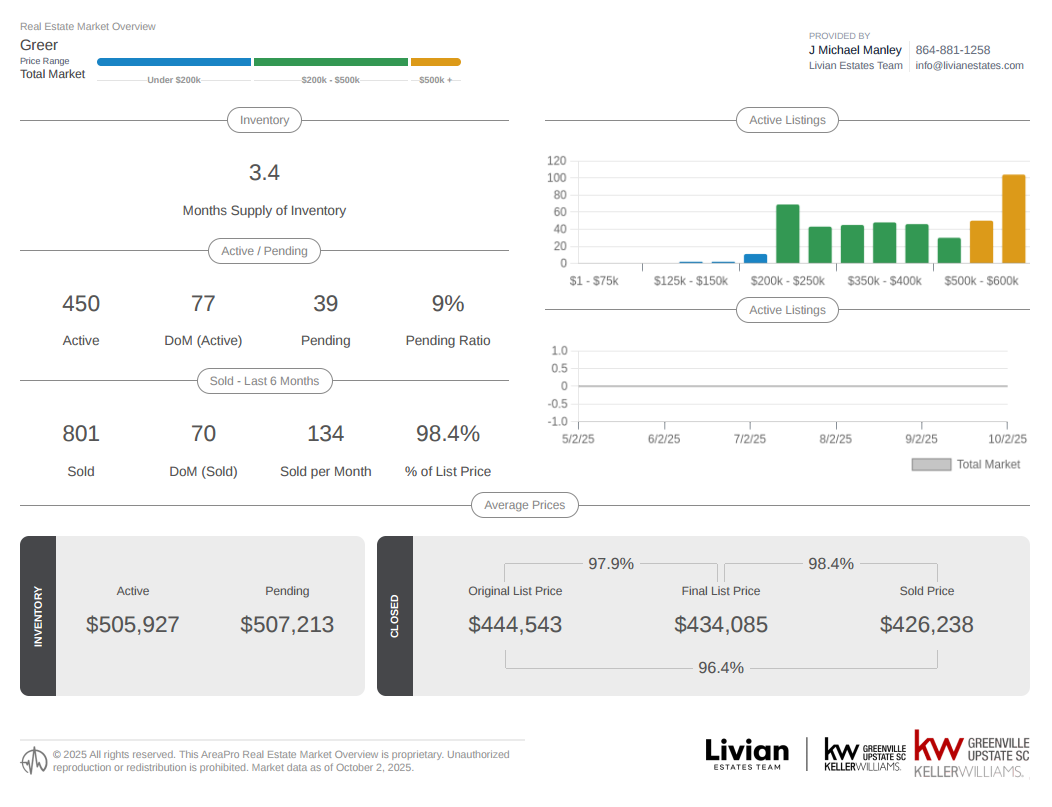Viewport: 1052px width, 807px height.
Task: Select the vertical CLOSED tab label
Action: click(395, 616)
